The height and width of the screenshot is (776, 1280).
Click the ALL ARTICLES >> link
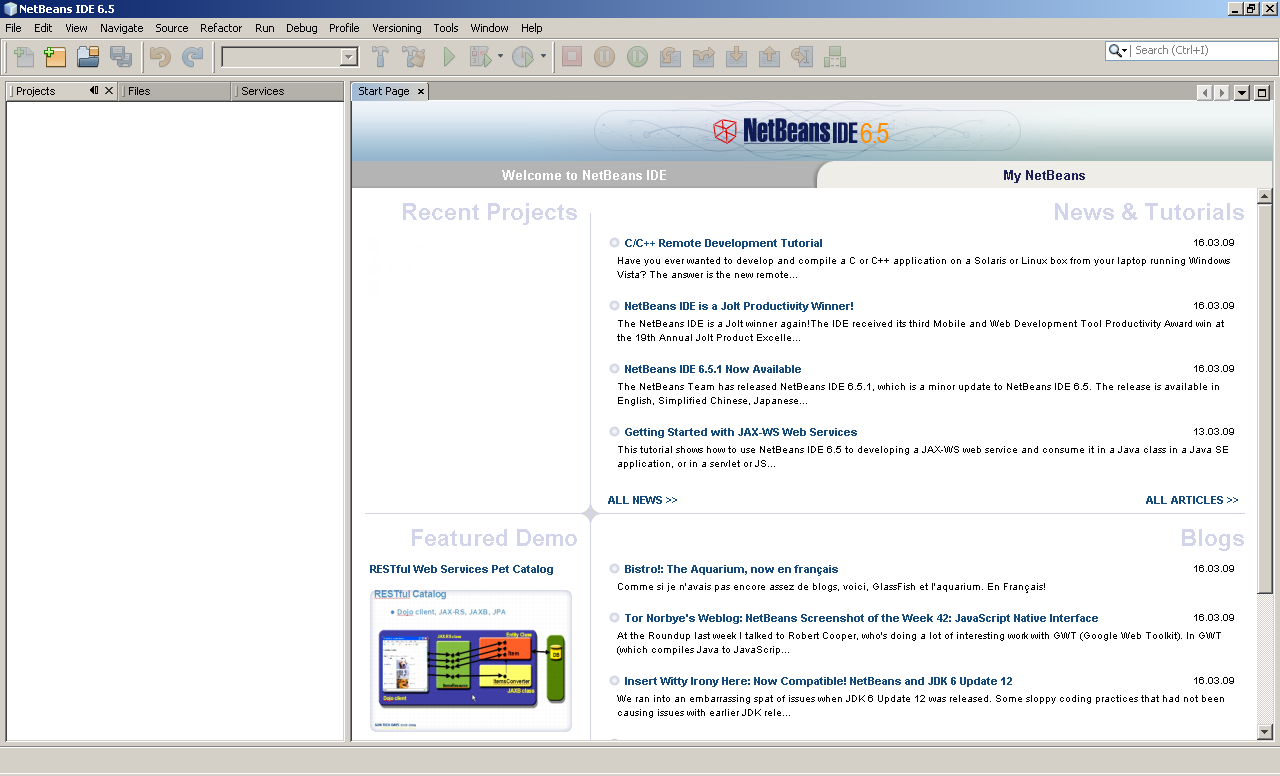[x=1192, y=500]
